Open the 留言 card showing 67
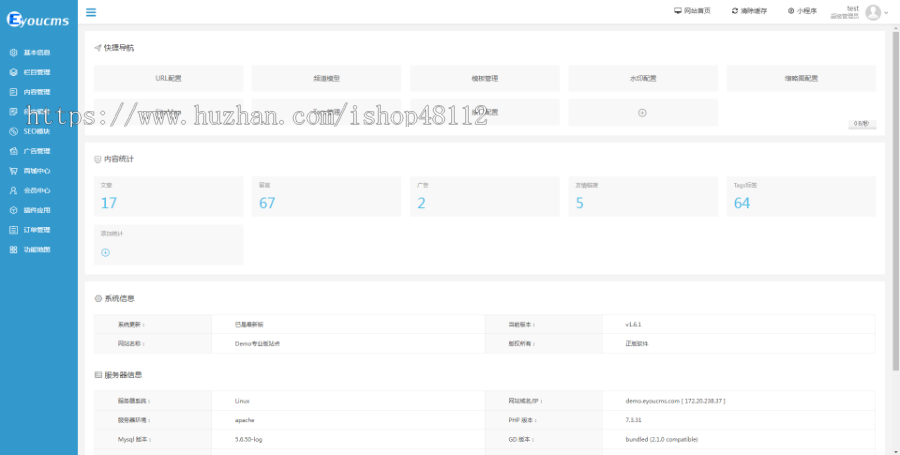900x455 pixels. pos(326,196)
